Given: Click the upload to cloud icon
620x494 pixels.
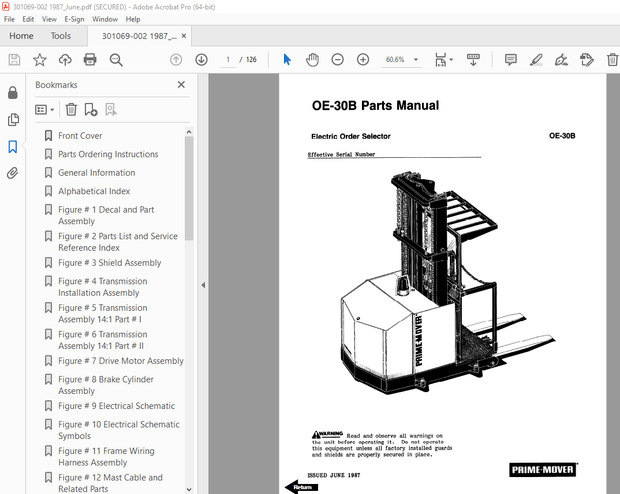Looking at the screenshot, I should (65, 60).
